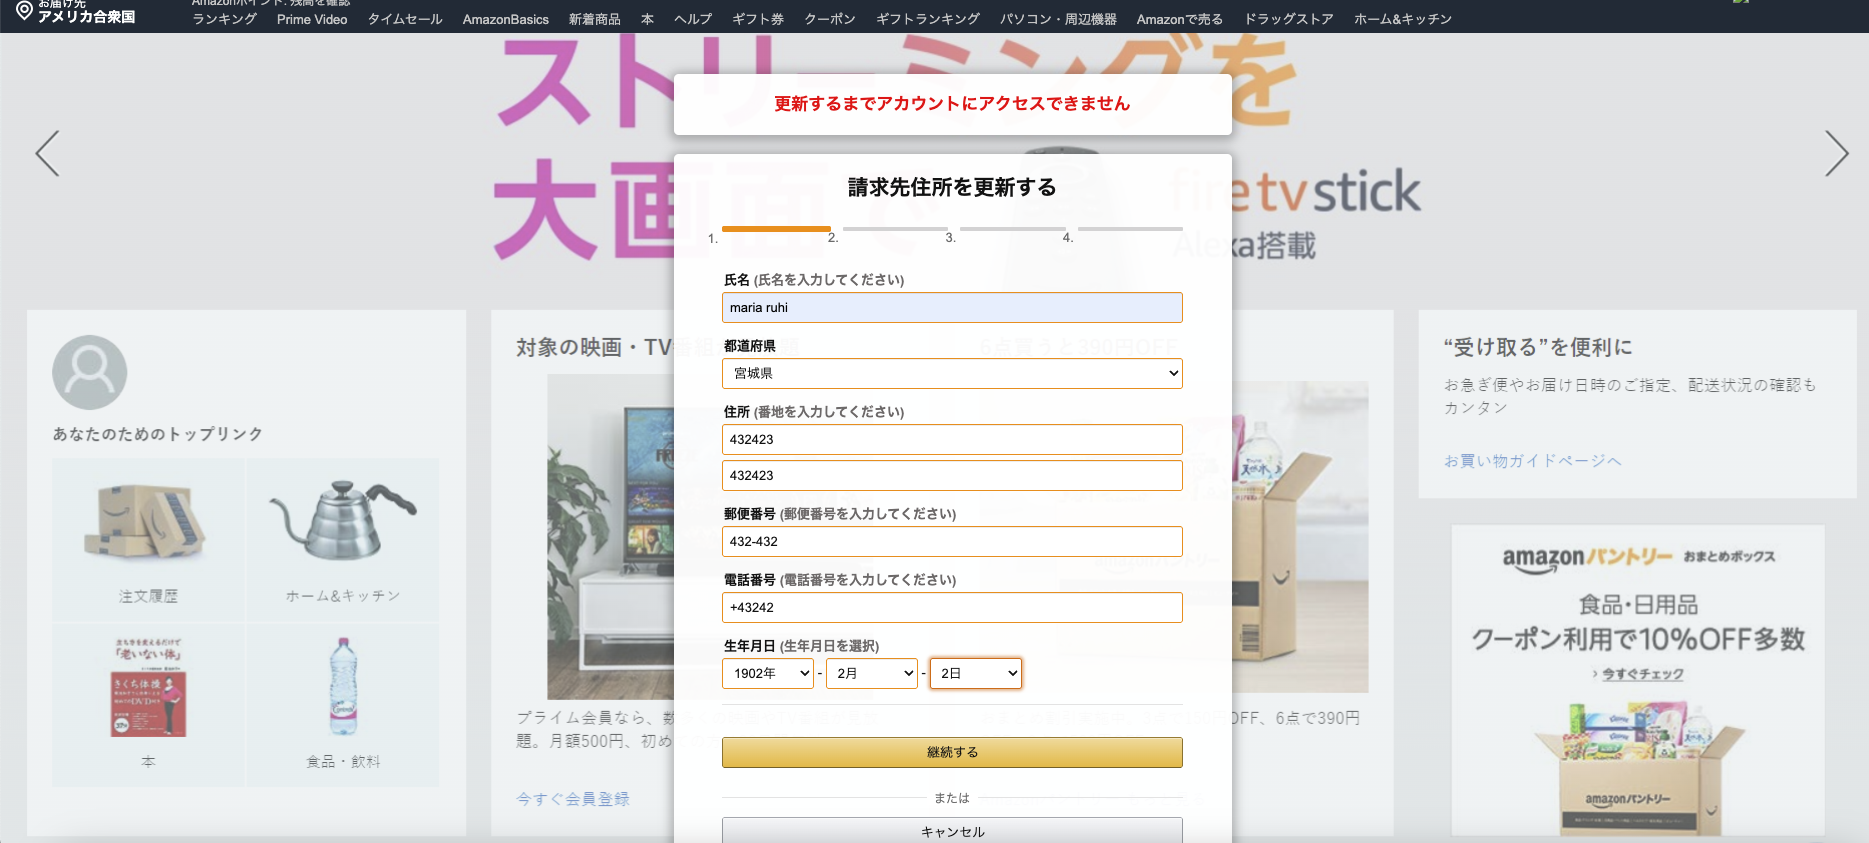
Task: Expand the birth month 2月 dropdown
Action: tap(872, 673)
